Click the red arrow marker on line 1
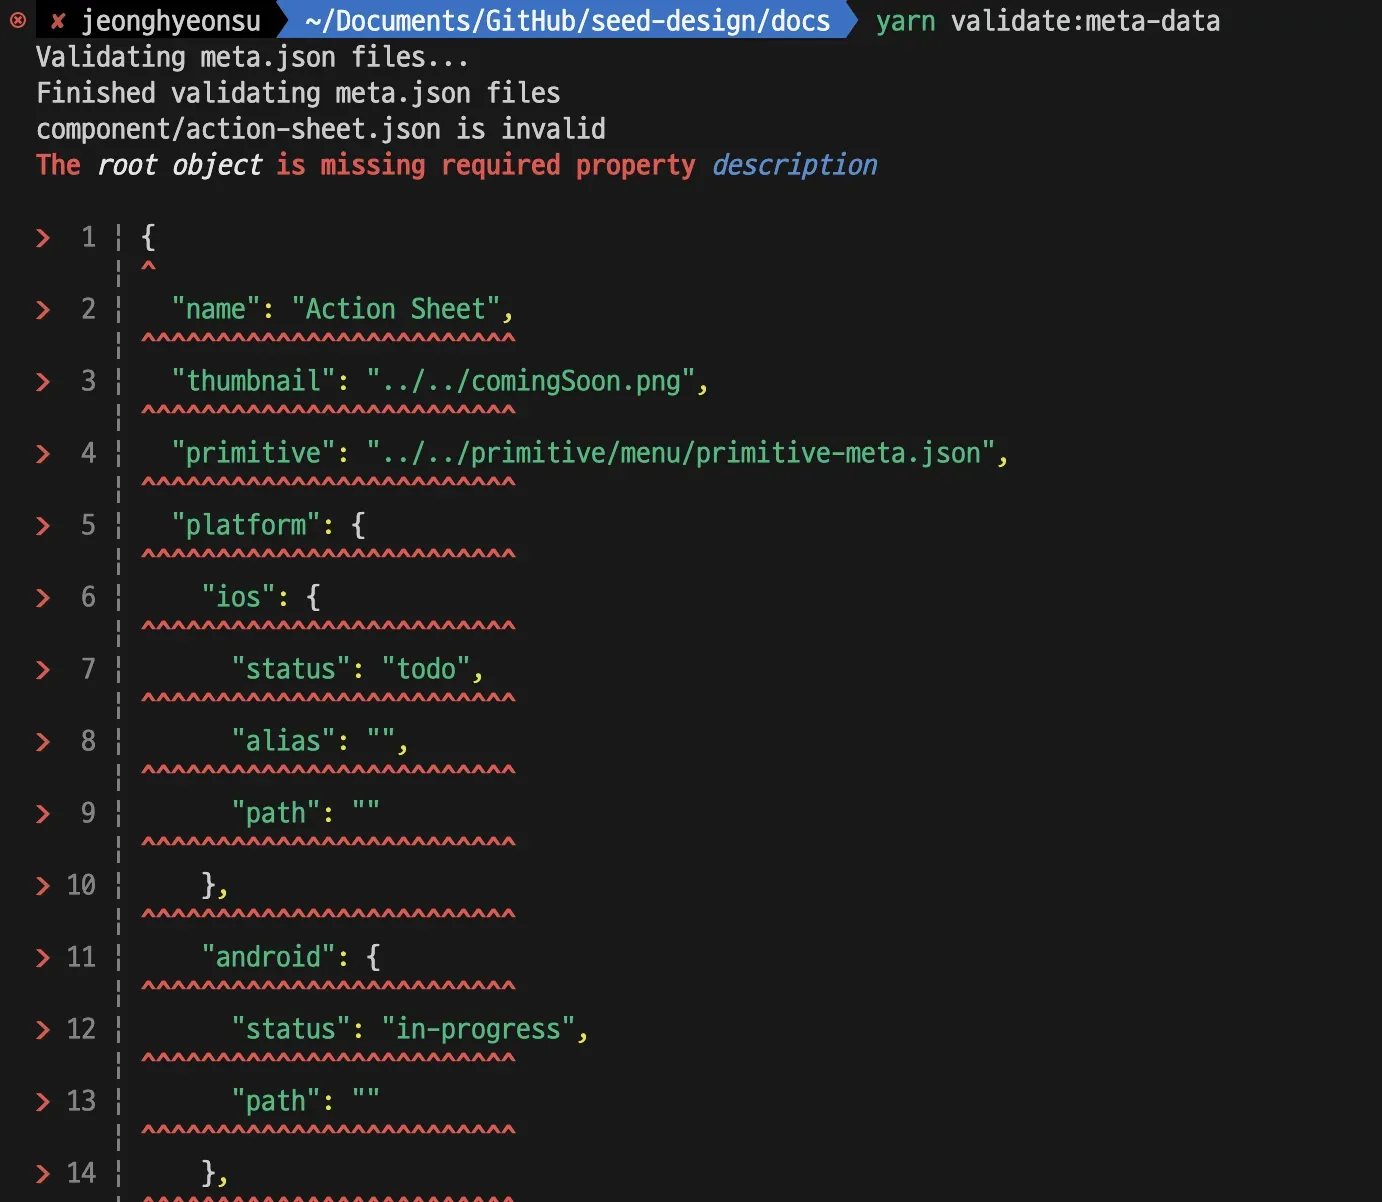 tap(43, 238)
